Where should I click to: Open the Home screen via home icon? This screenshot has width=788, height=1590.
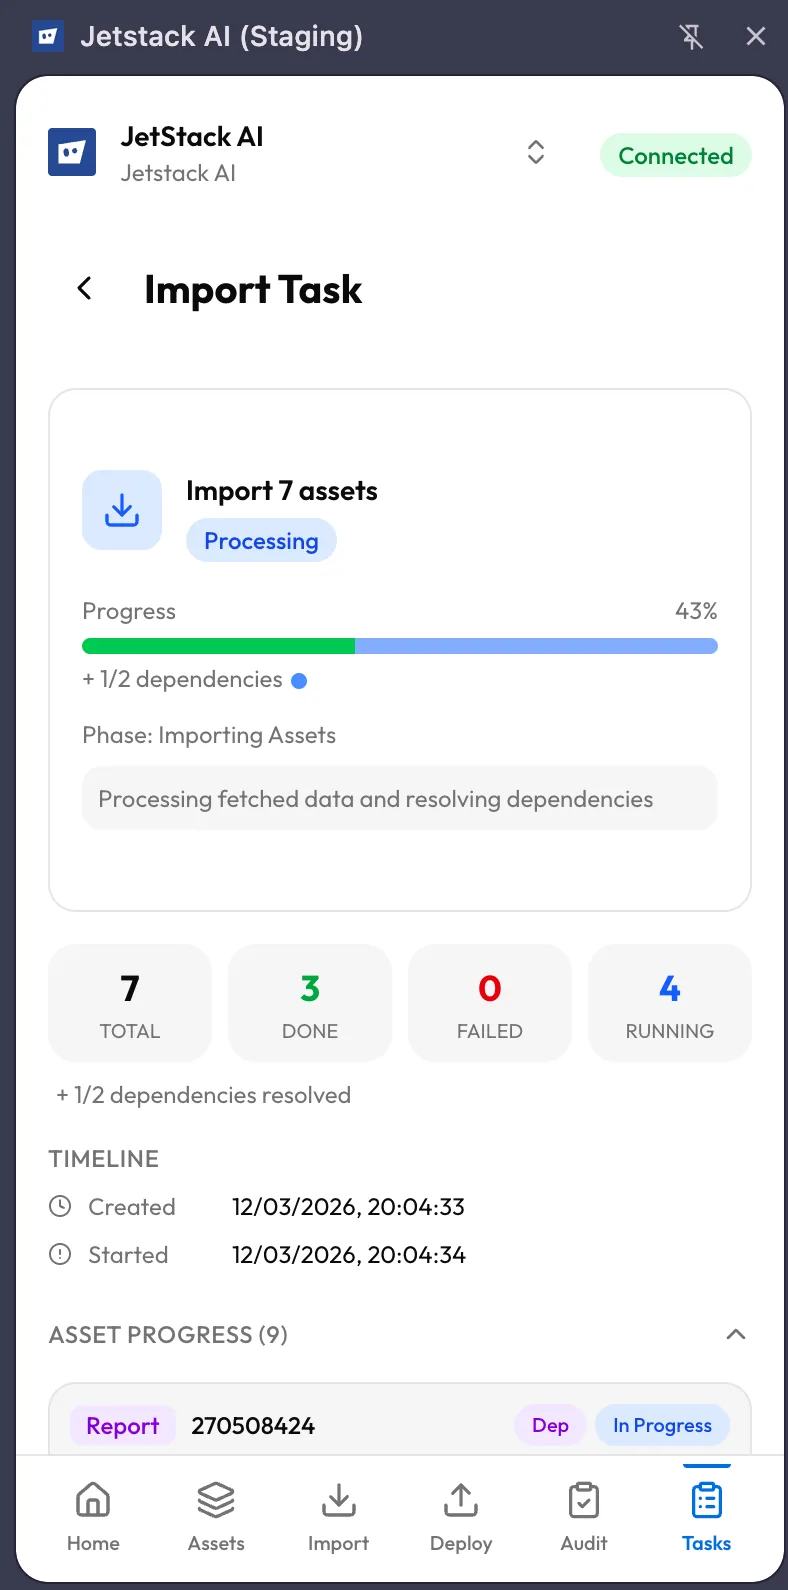click(x=92, y=1500)
